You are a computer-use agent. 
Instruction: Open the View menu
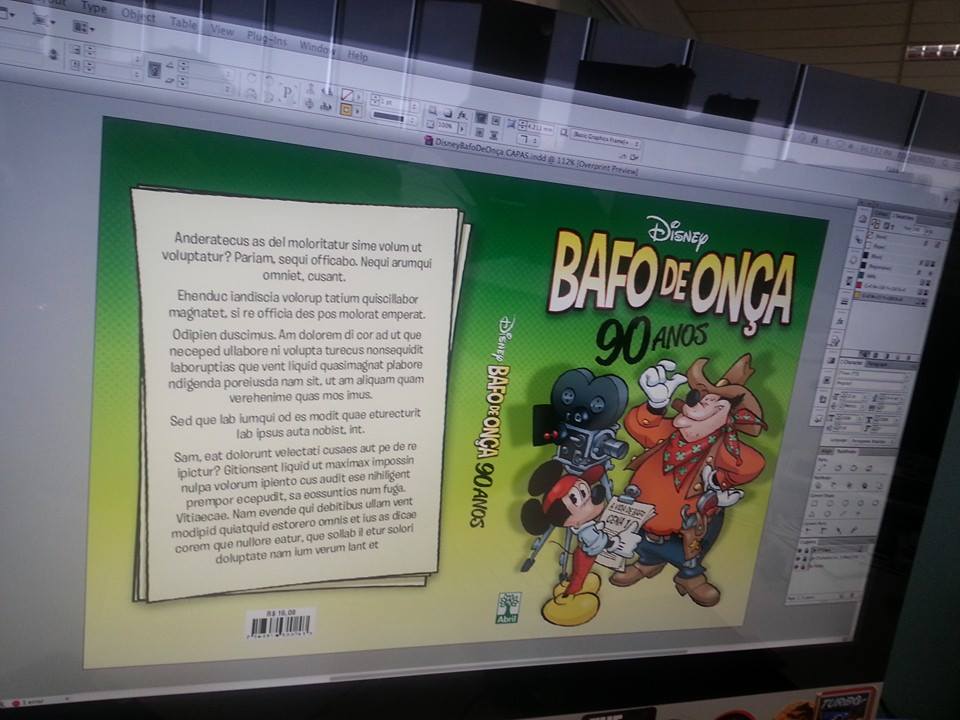pyautogui.click(x=222, y=31)
